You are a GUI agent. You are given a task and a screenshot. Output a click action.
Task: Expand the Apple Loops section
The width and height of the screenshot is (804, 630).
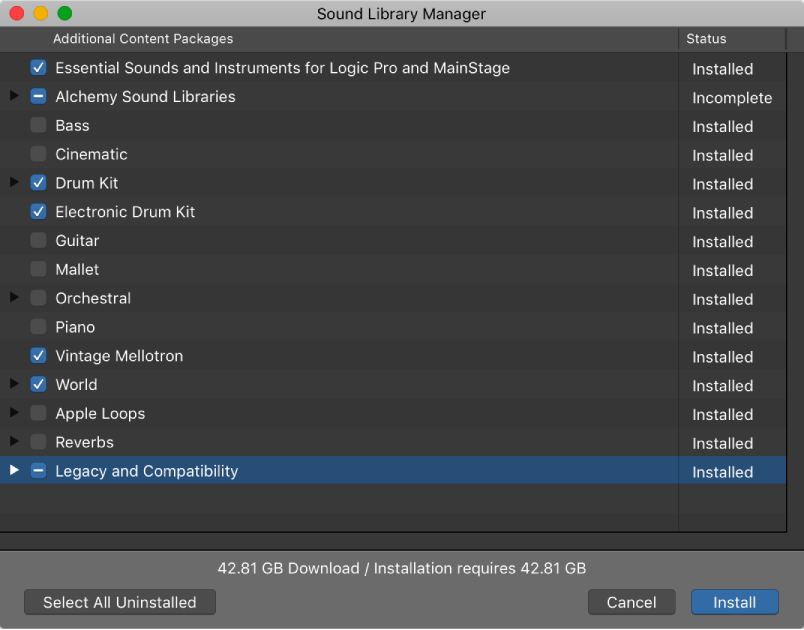pyautogui.click(x=14, y=414)
